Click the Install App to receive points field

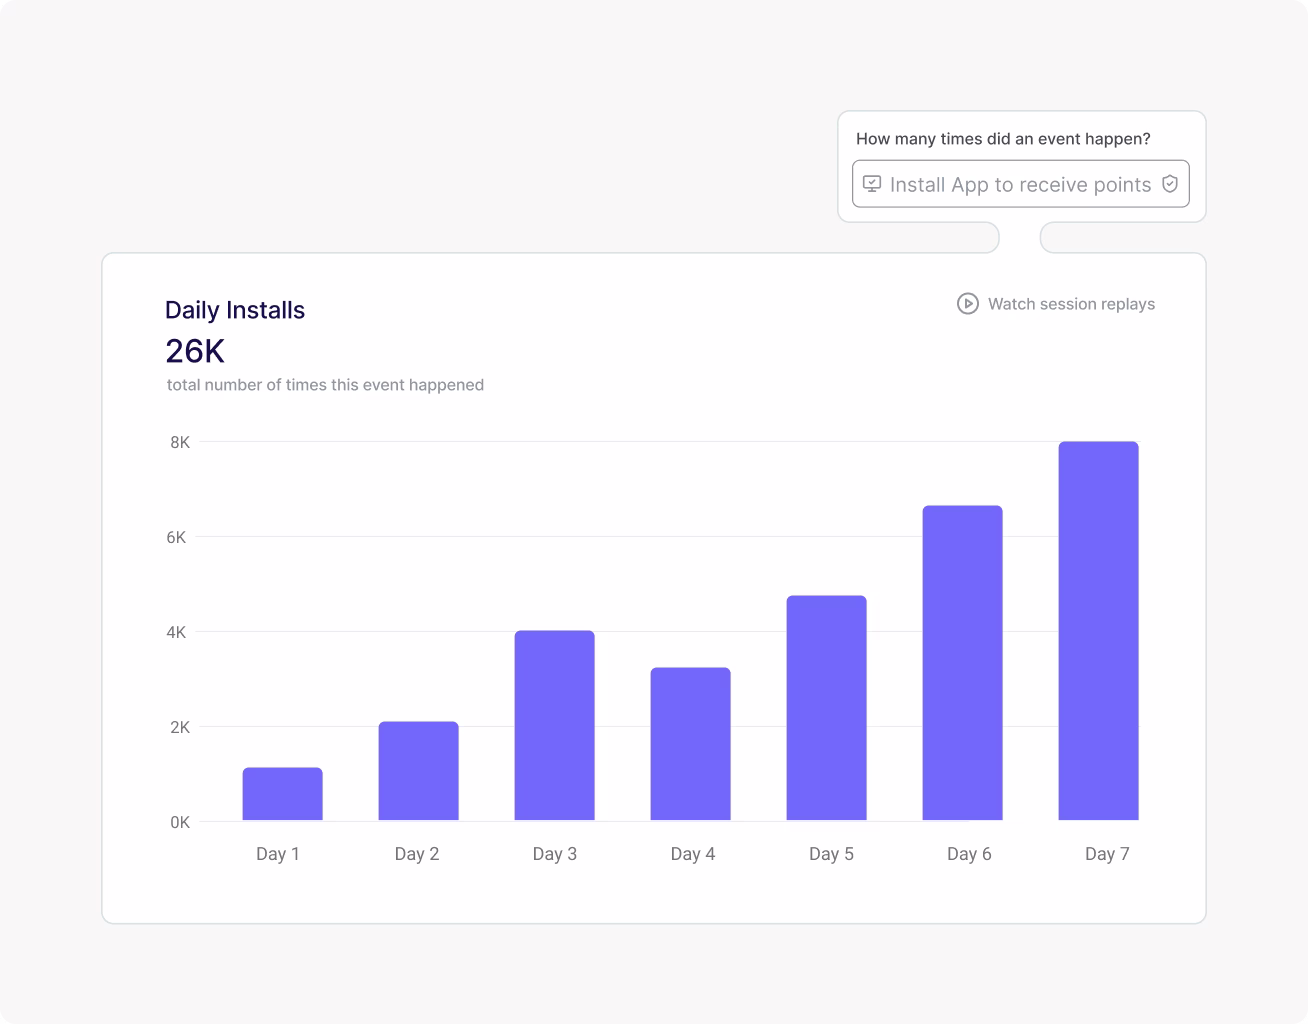click(x=1020, y=184)
